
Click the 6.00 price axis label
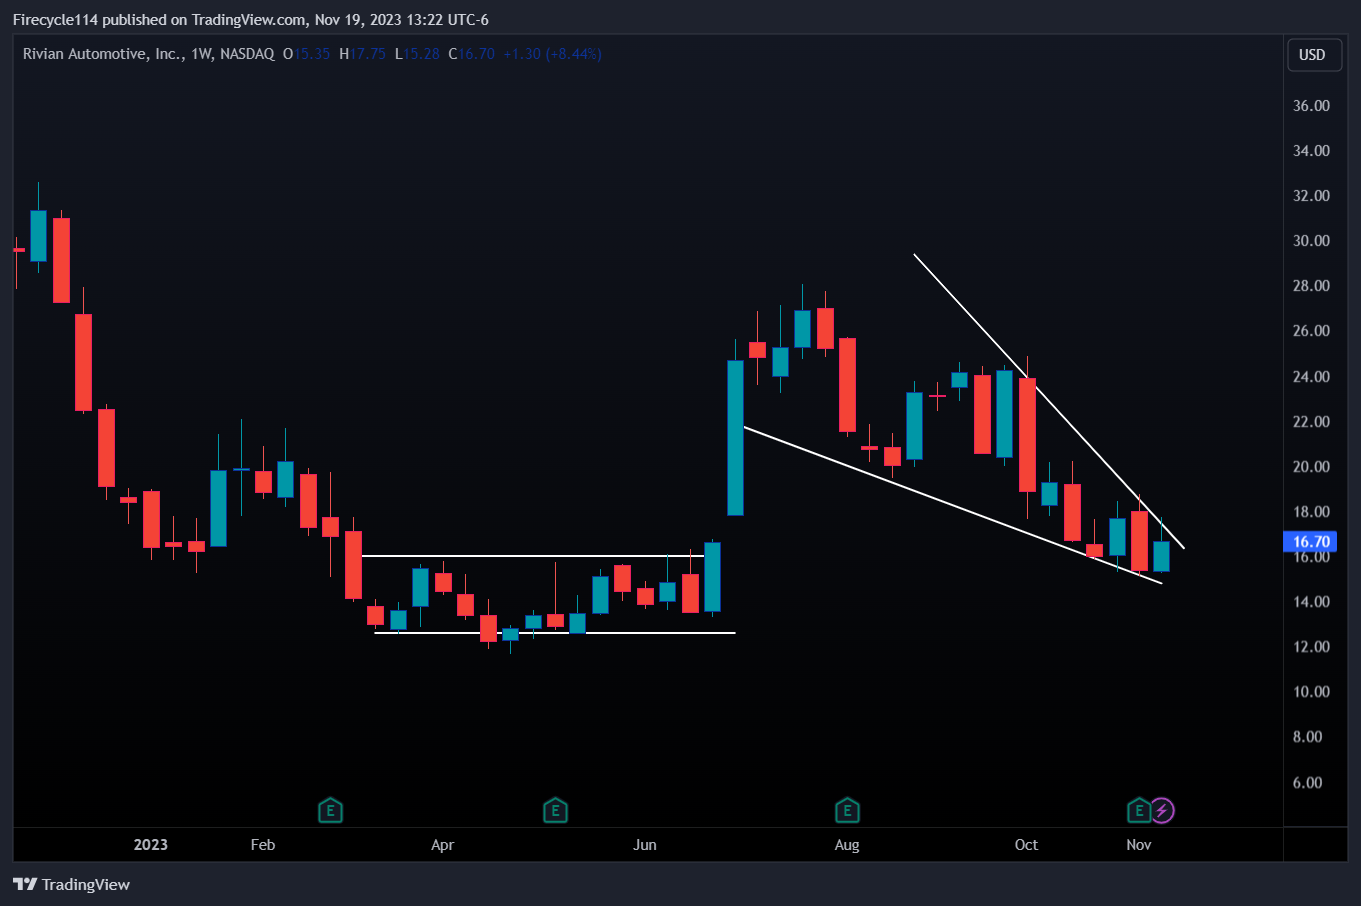pyautogui.click(x=1308, y=783)
